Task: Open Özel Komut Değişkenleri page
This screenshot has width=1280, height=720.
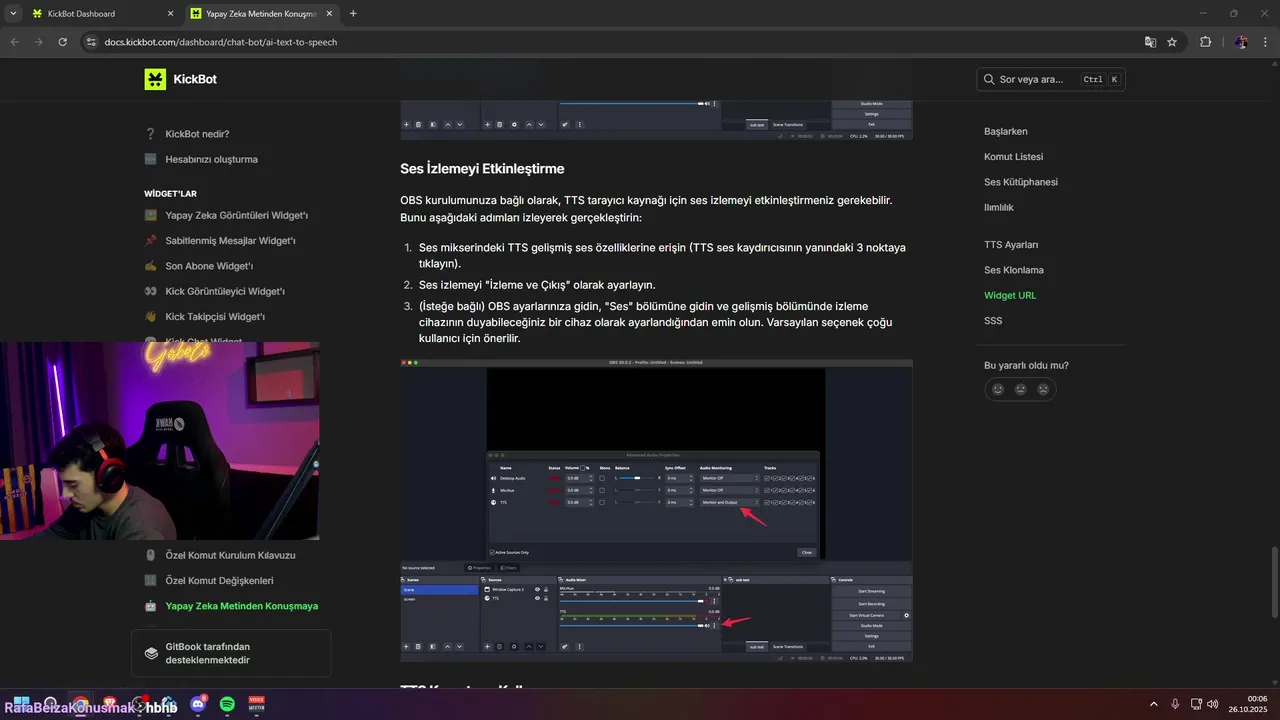Action: tap(219, 580)
